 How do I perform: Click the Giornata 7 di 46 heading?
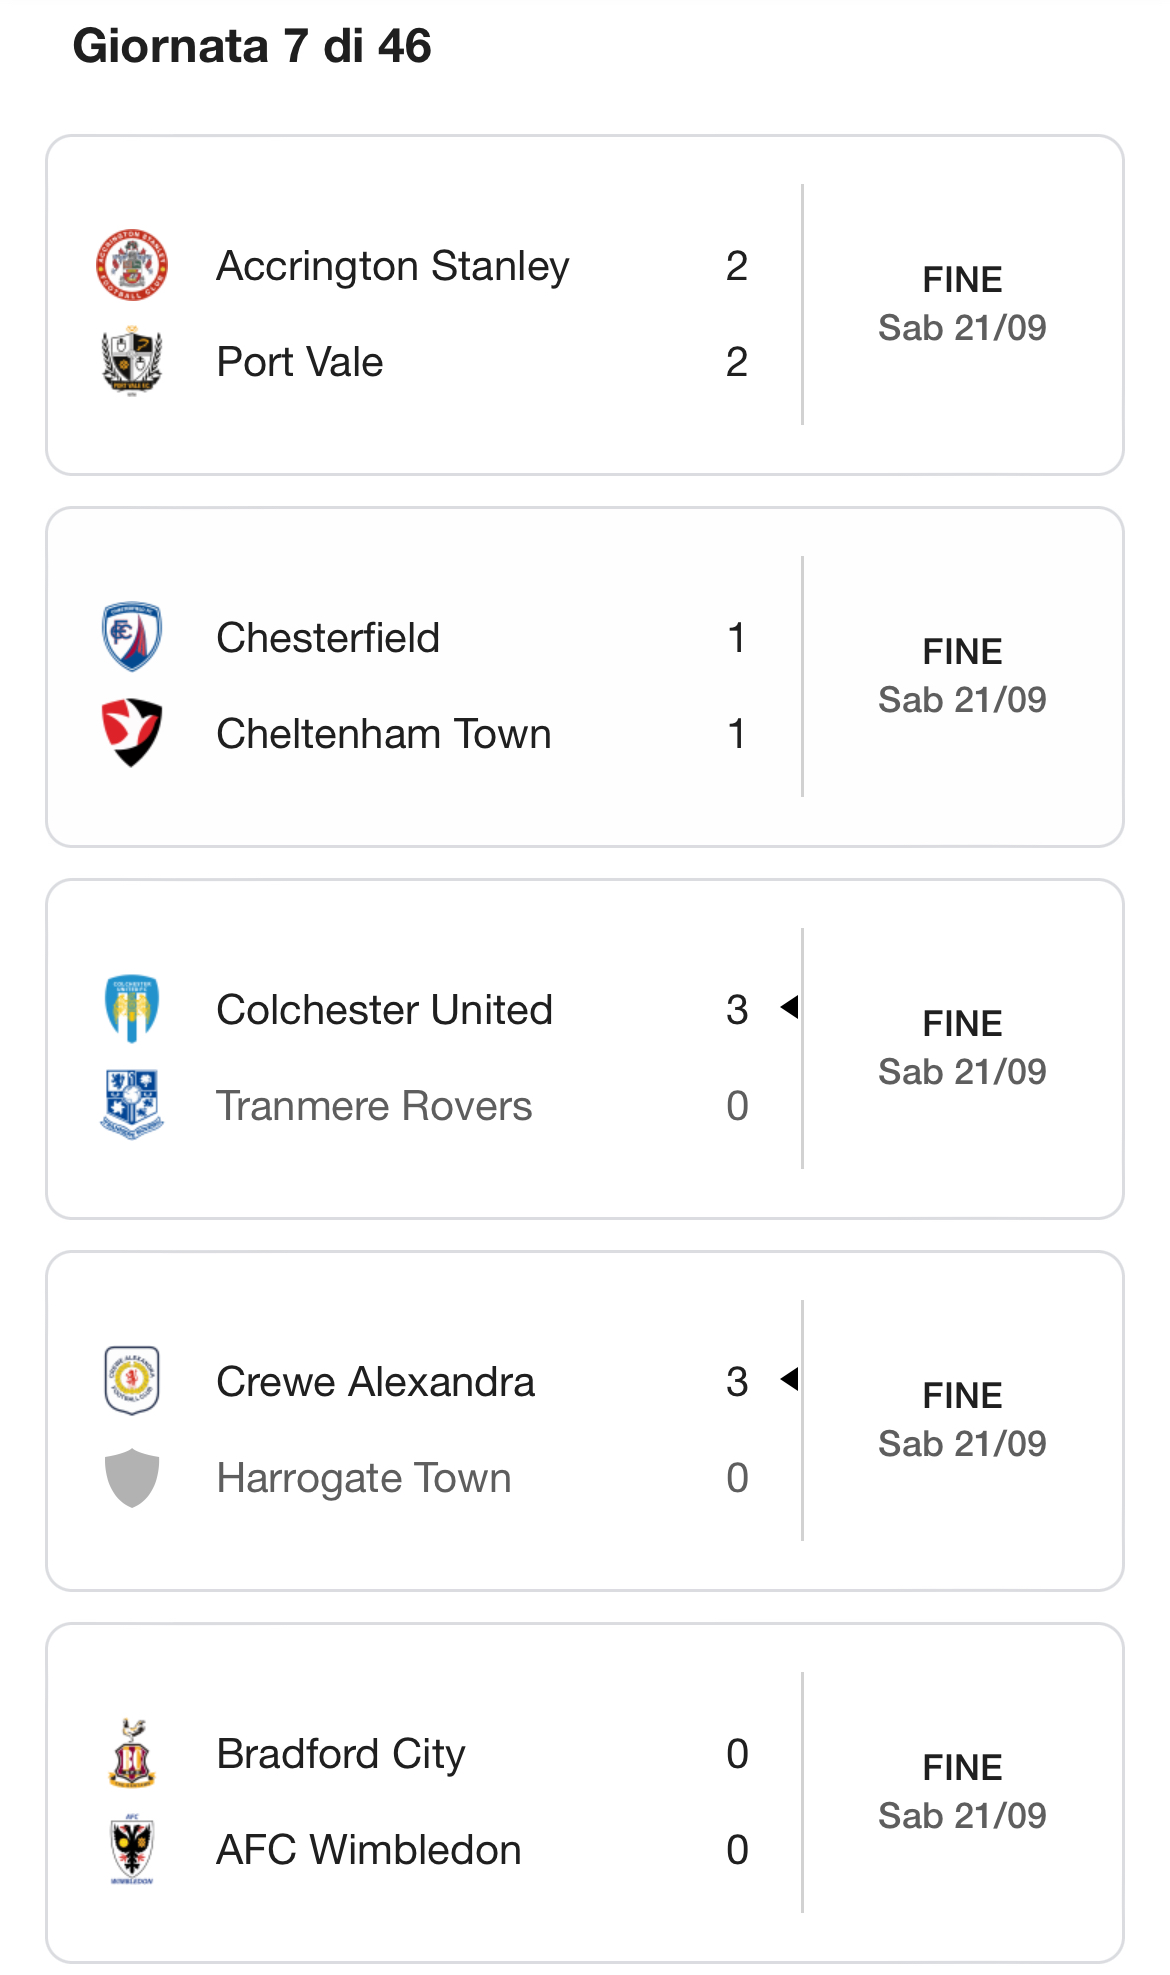(252, 46)
